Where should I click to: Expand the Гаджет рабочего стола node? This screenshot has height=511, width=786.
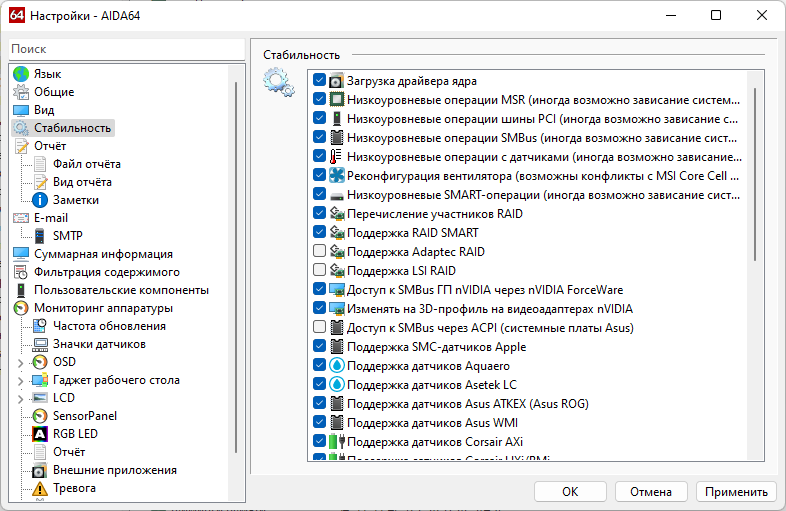21,381
